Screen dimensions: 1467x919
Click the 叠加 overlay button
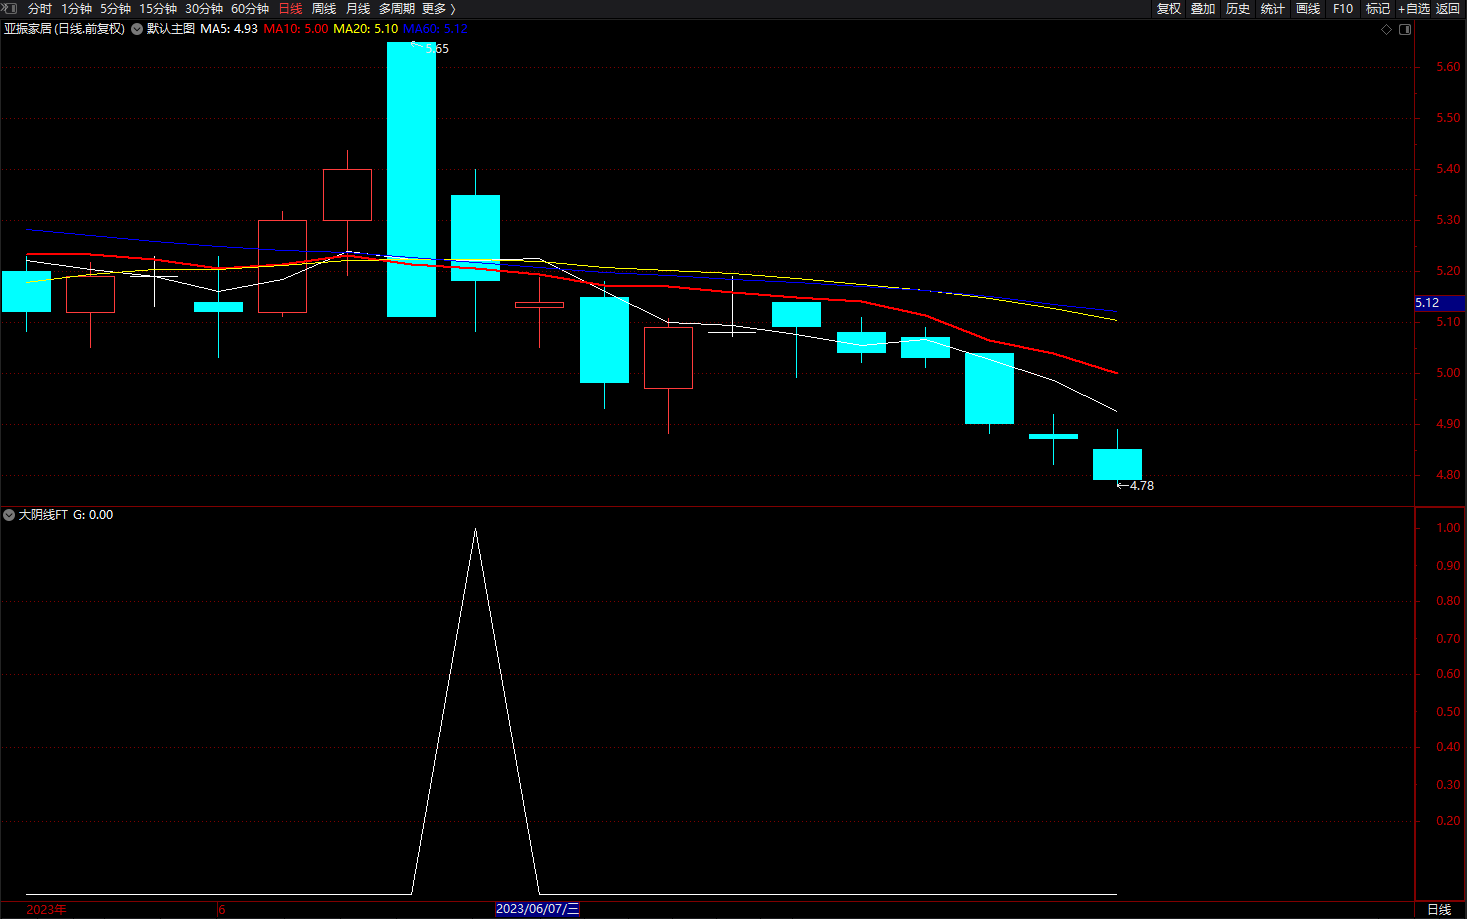(1203, 9)
